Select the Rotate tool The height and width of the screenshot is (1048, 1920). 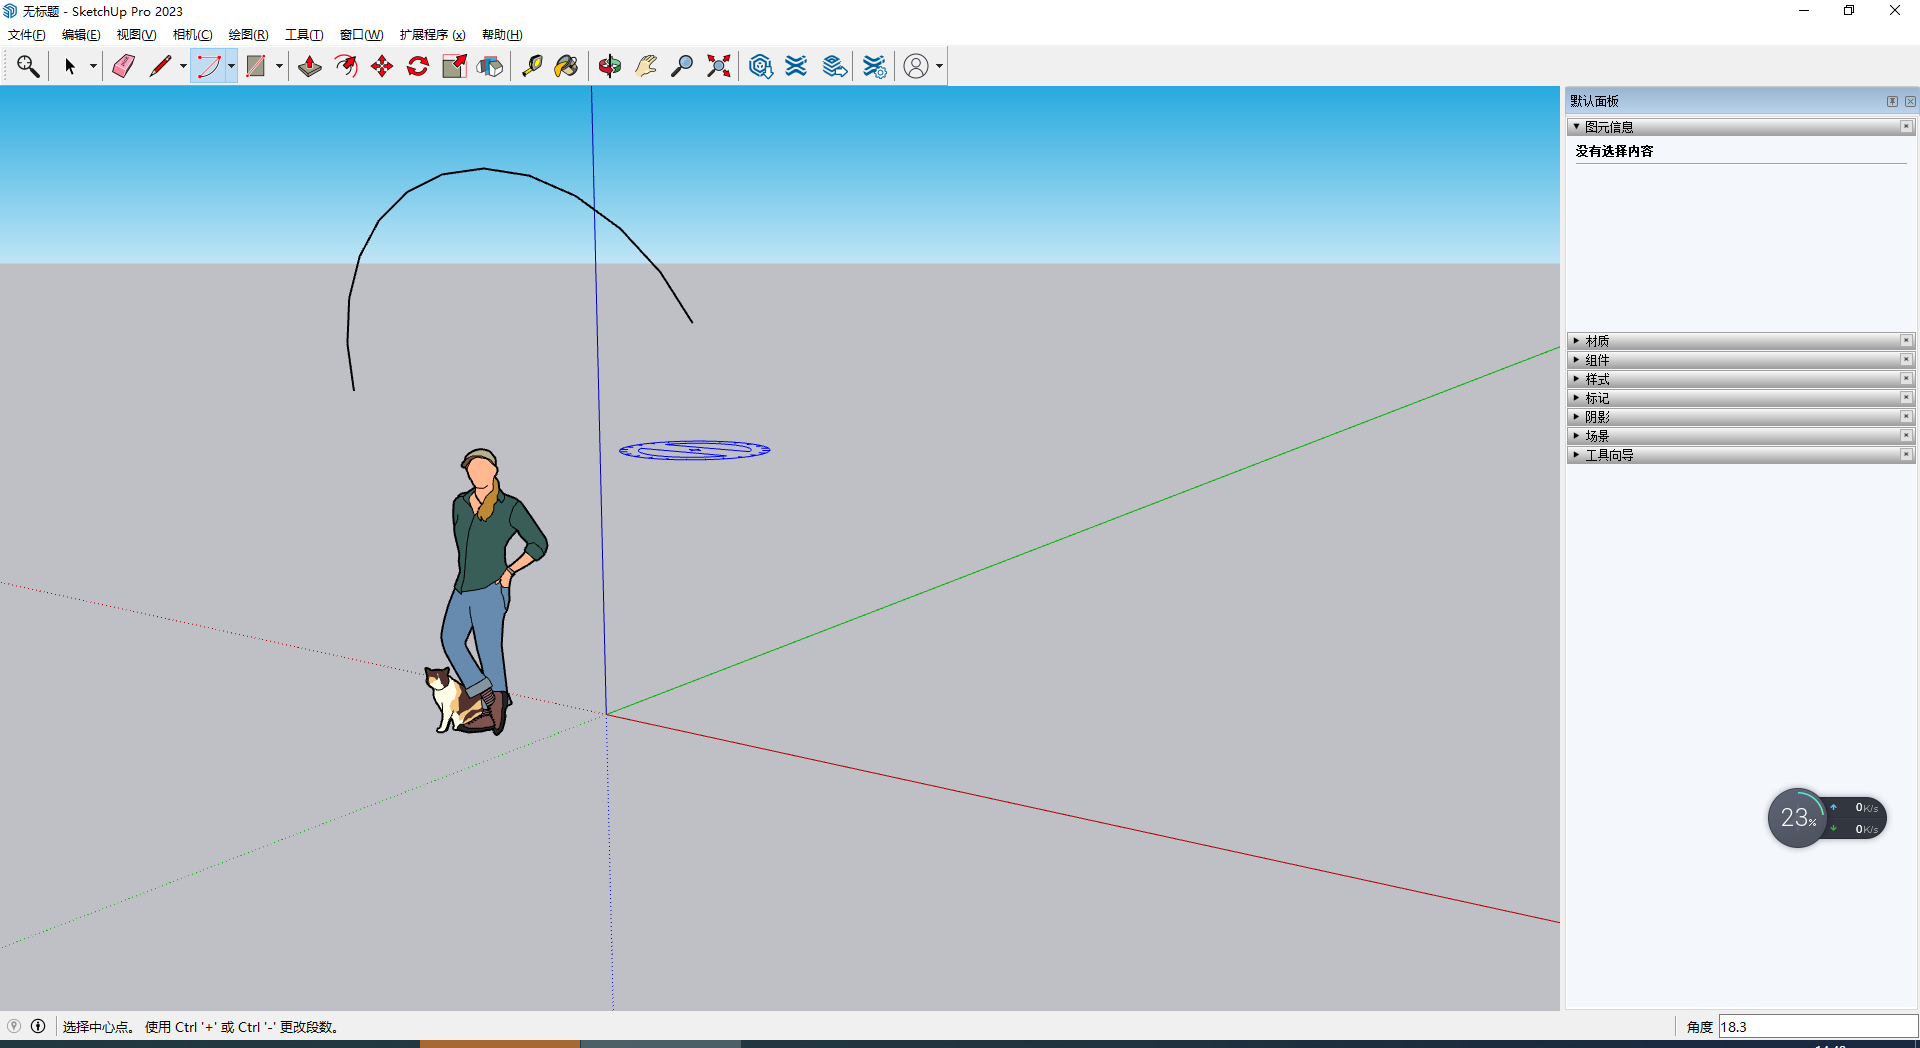click(x=418, y=66)
